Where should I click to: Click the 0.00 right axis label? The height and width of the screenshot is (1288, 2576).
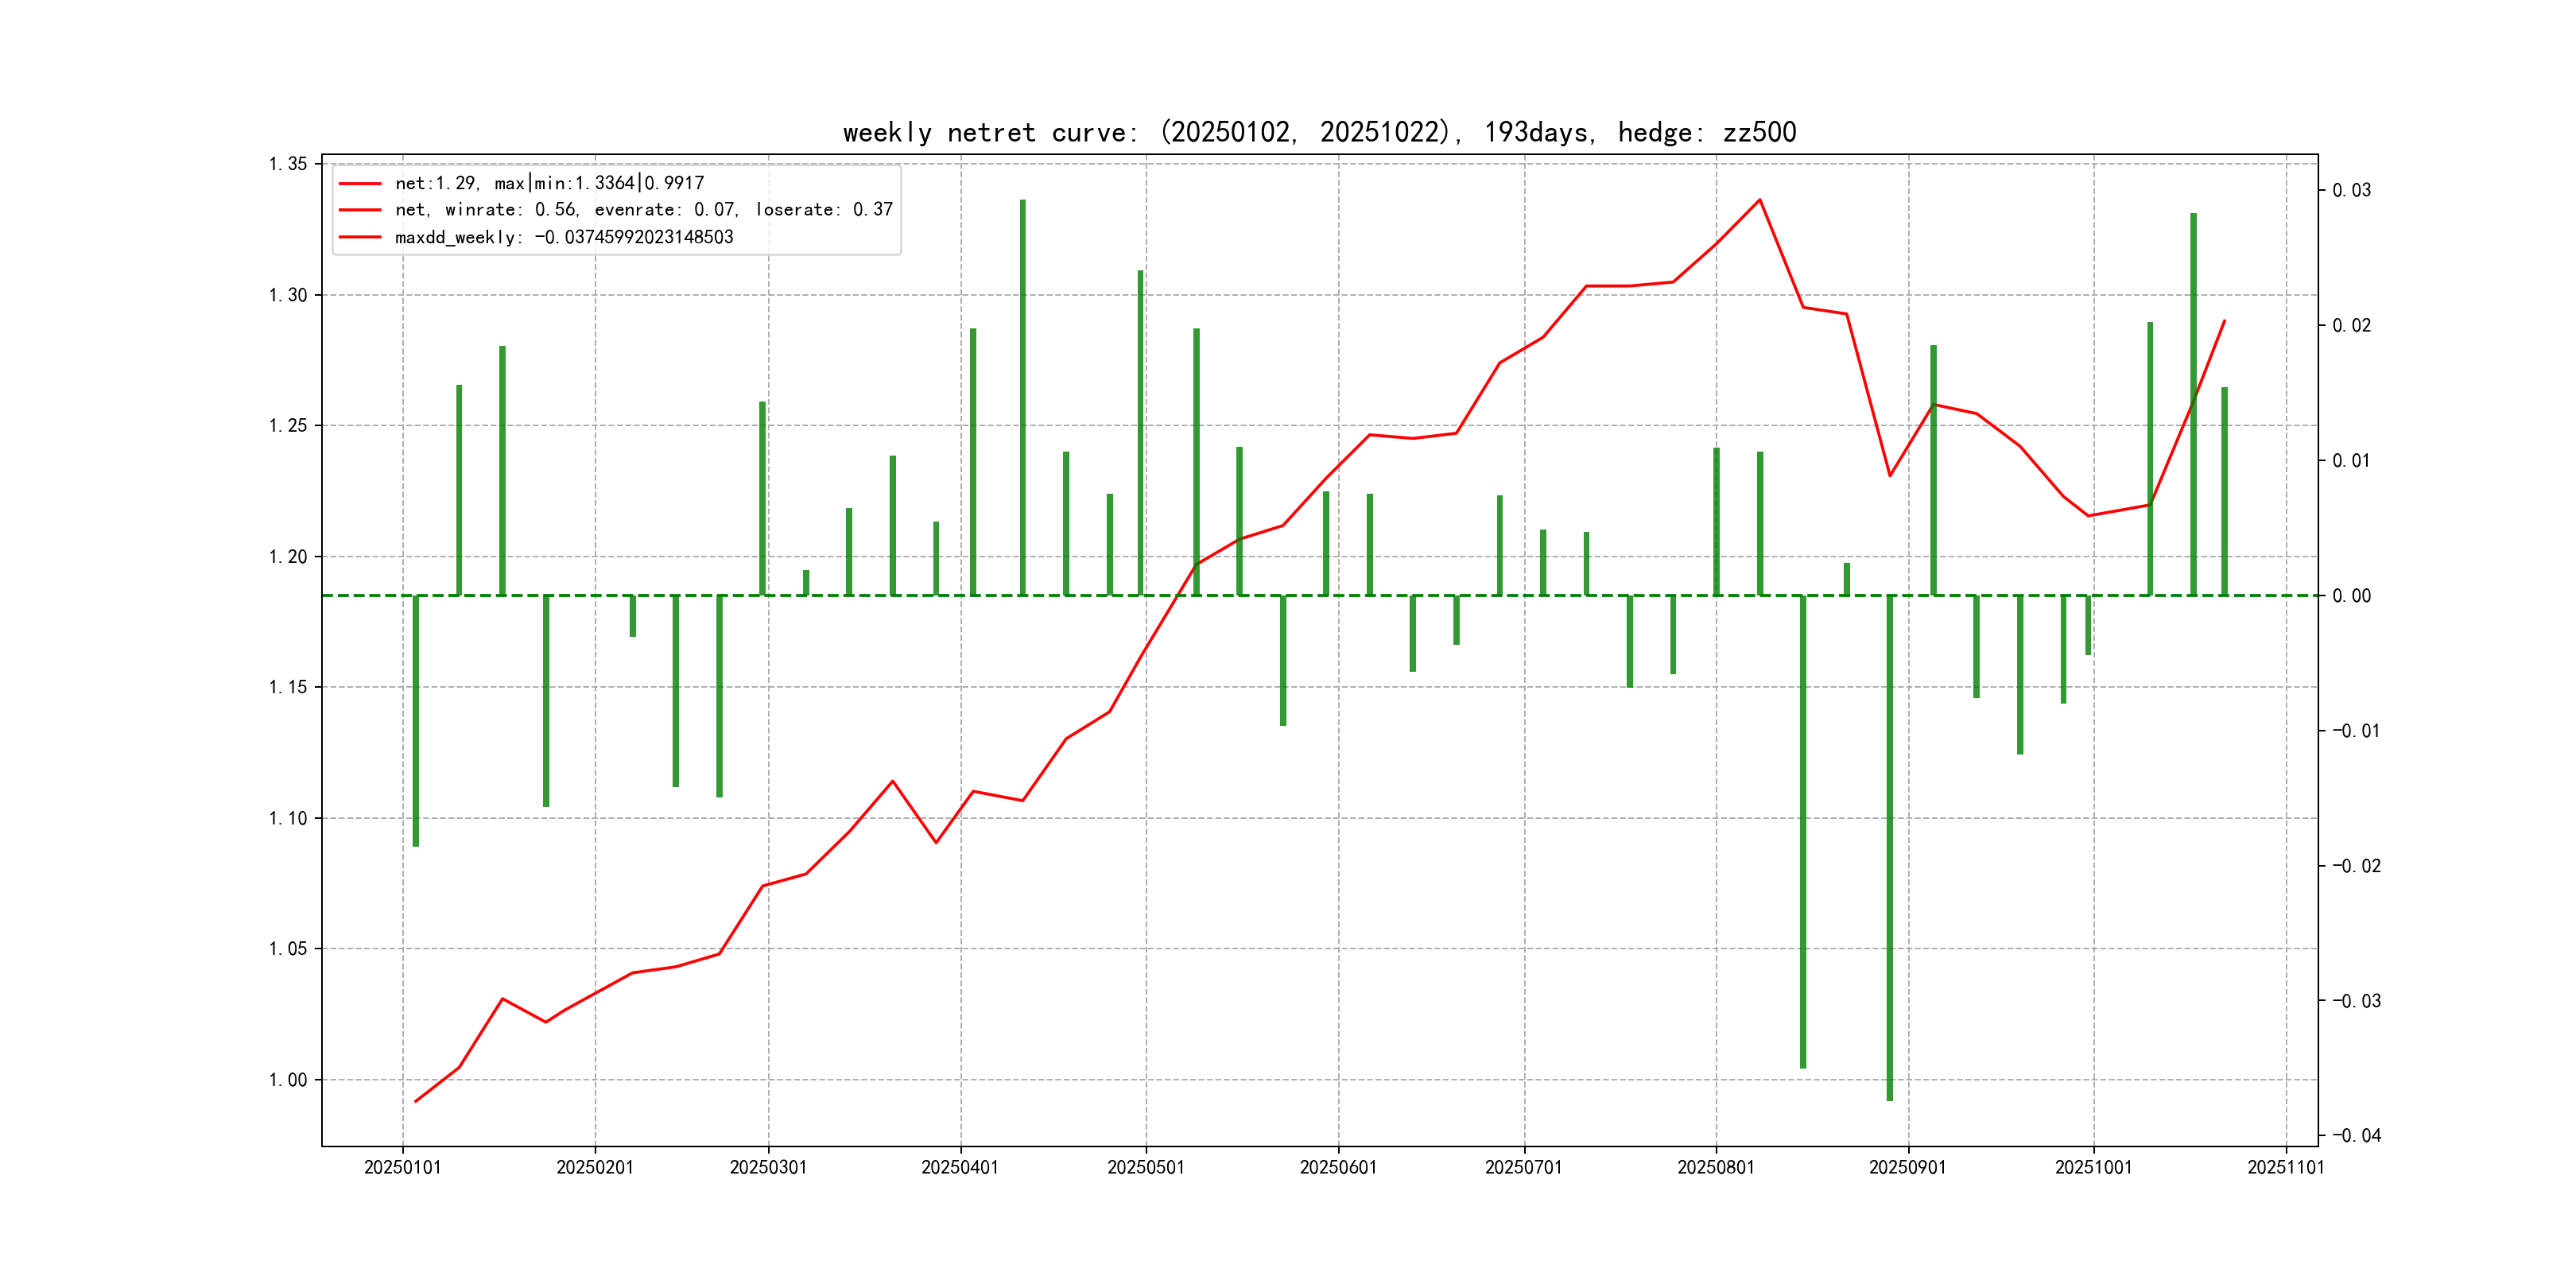pos(2351,596)
